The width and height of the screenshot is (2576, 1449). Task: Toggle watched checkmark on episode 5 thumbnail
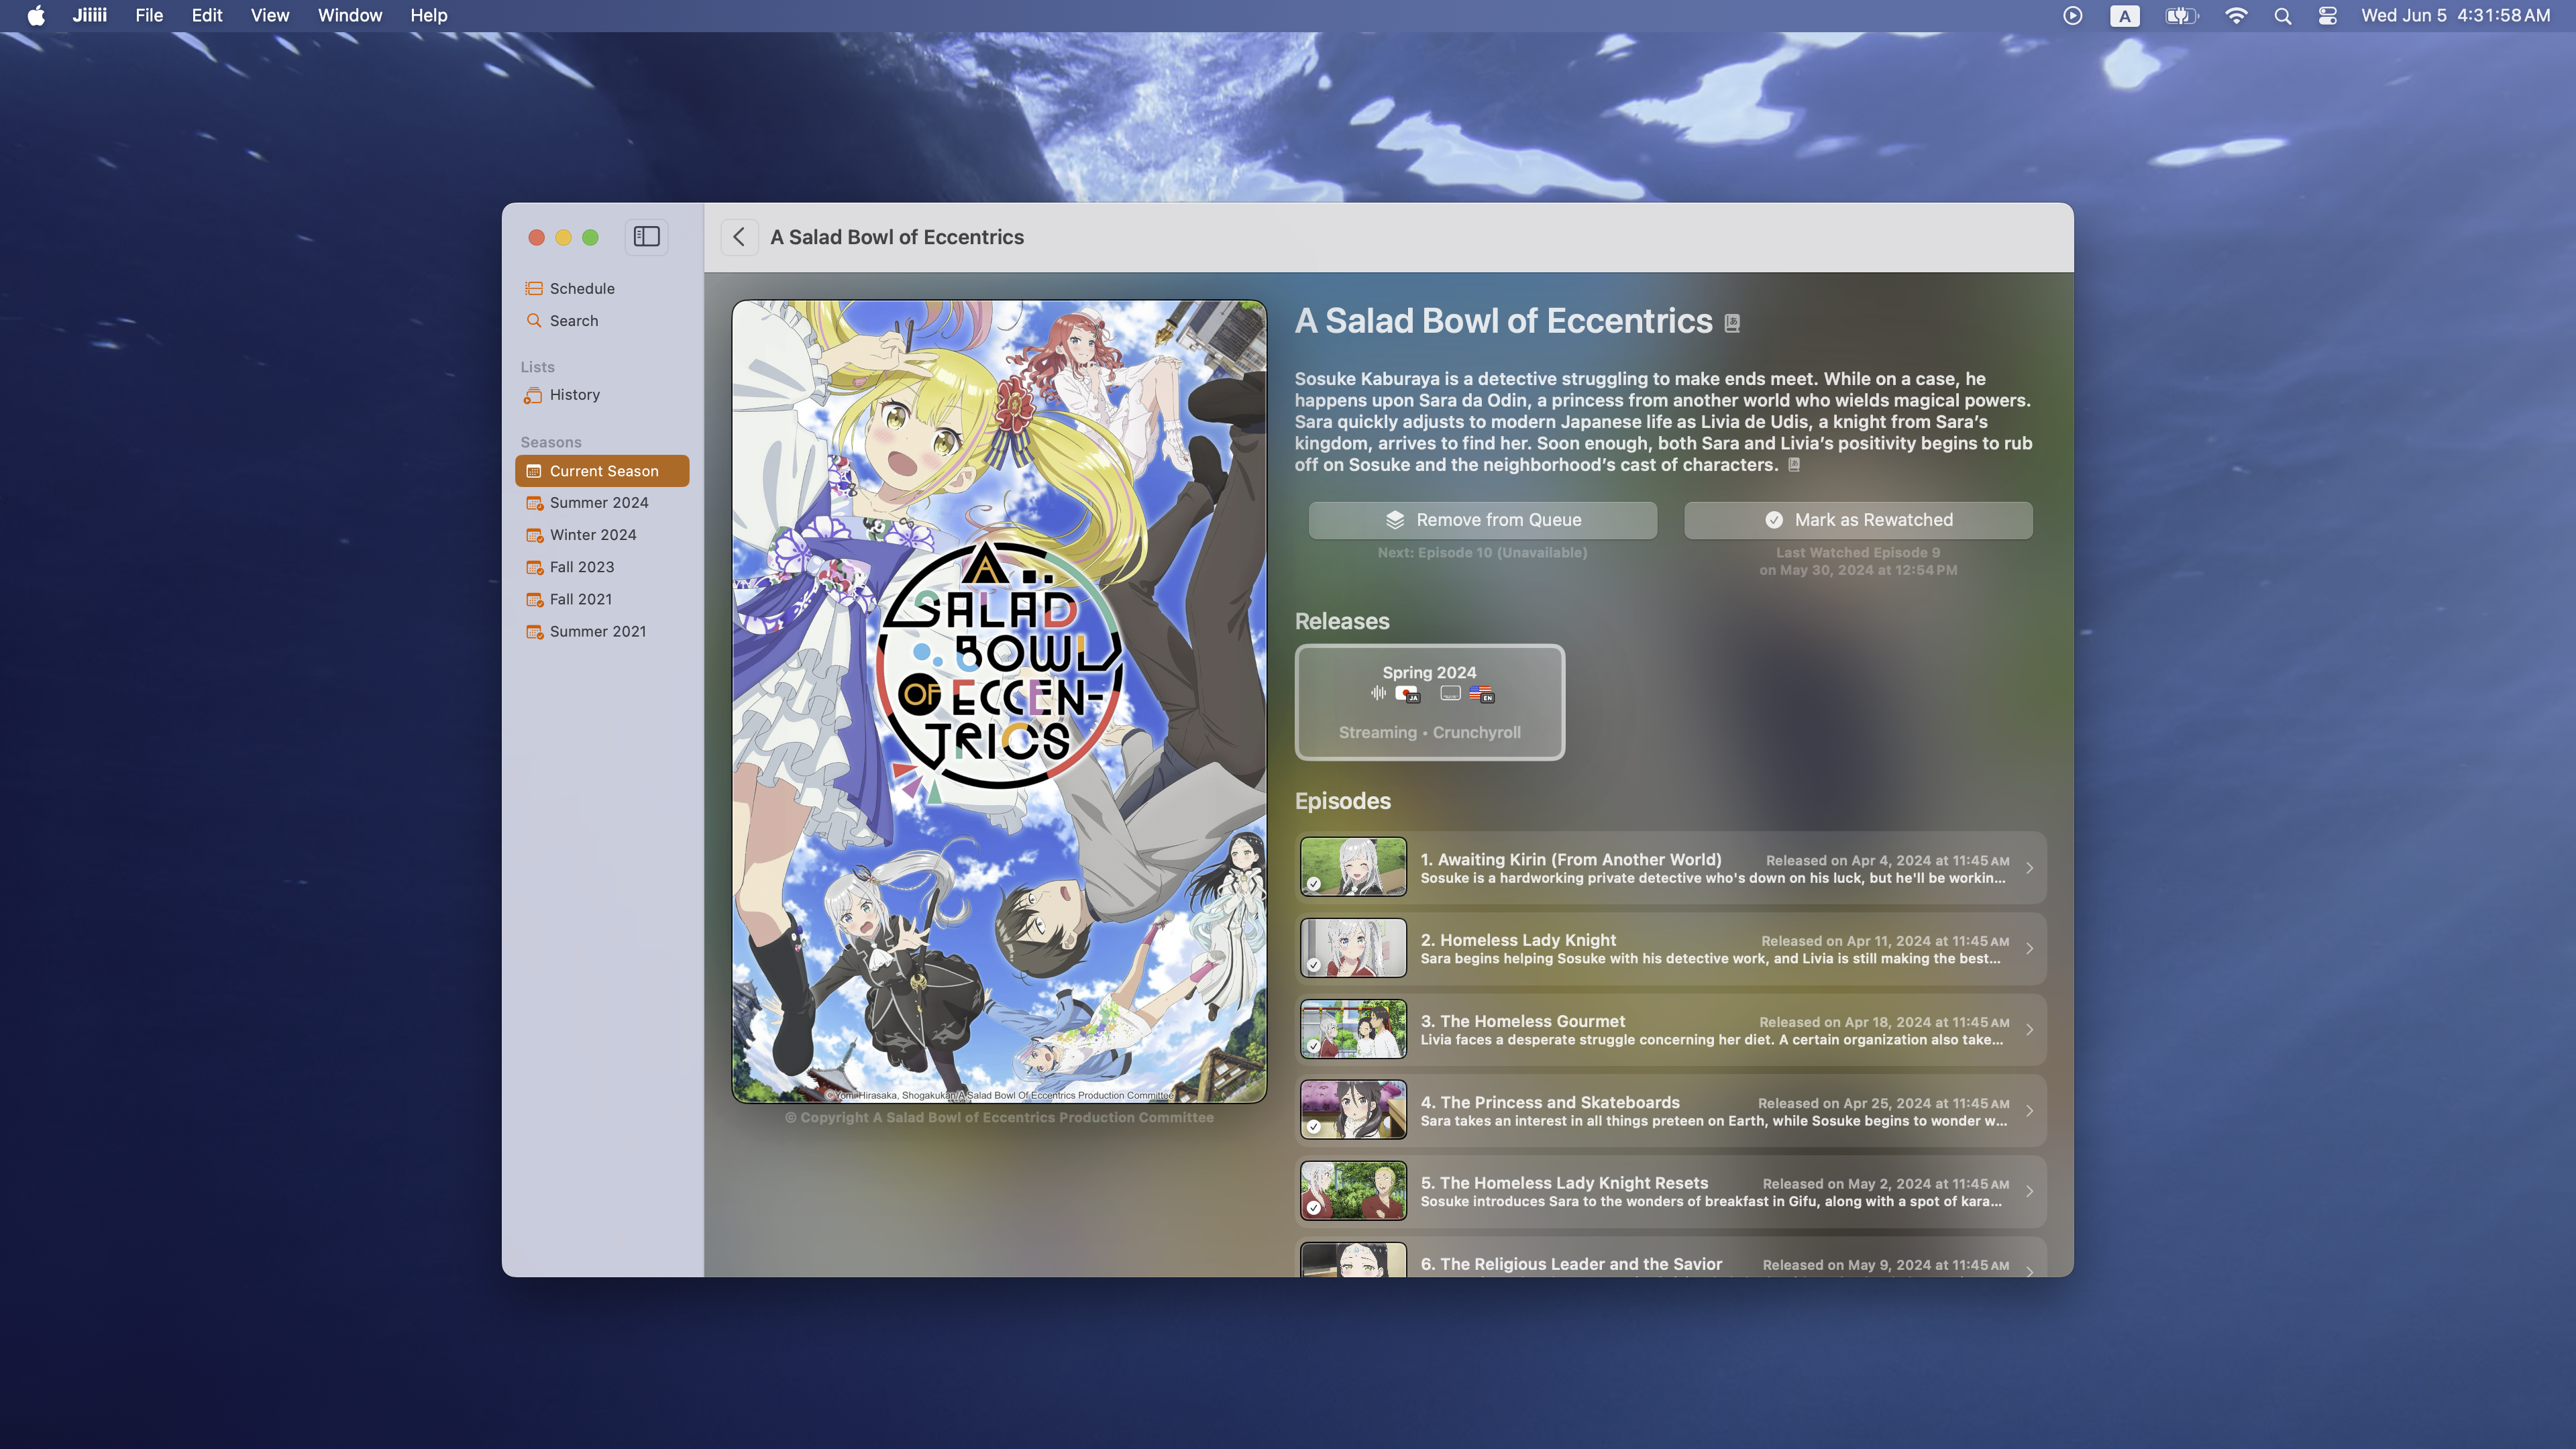(x=1314, y=1208)
